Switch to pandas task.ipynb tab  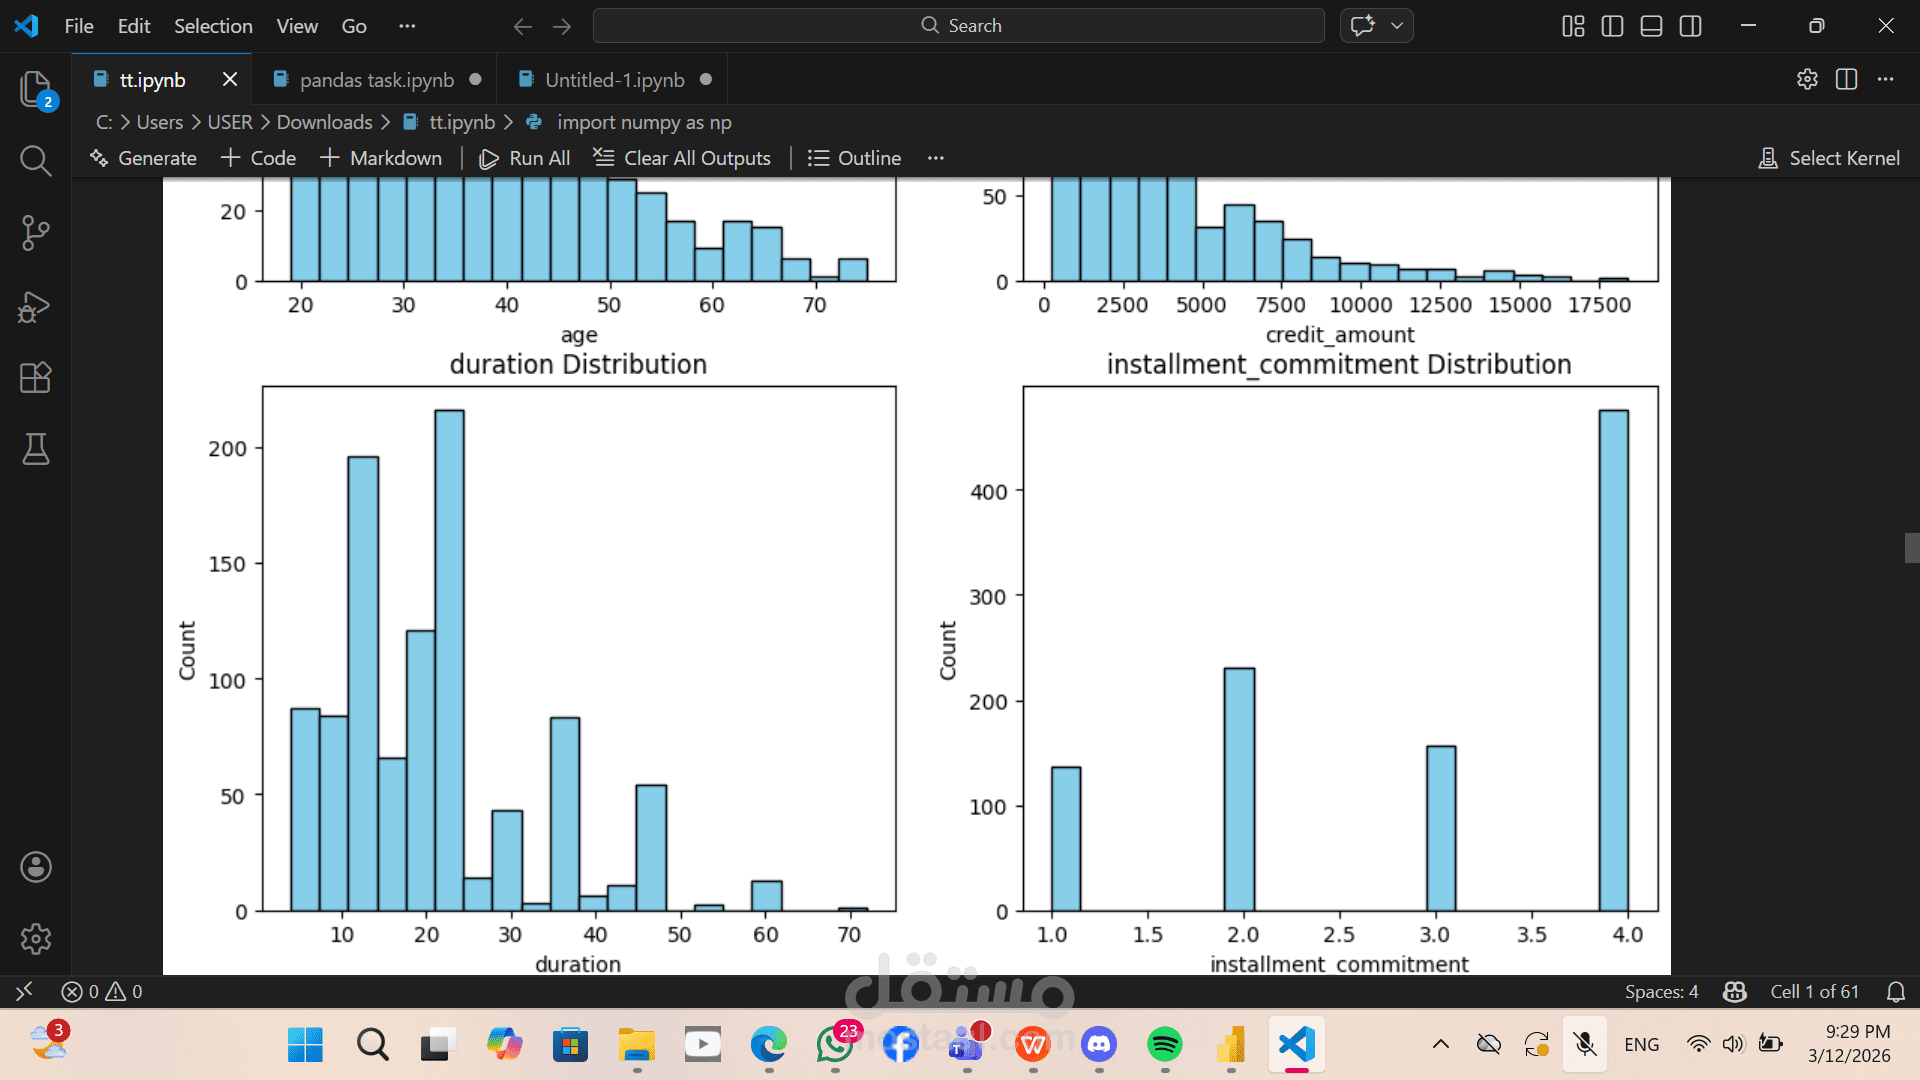376,80
